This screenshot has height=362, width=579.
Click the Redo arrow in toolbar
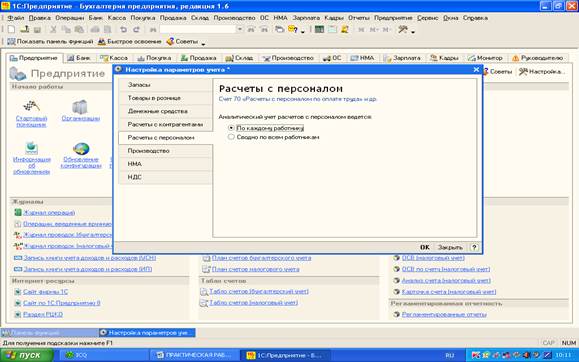point(136,30)
